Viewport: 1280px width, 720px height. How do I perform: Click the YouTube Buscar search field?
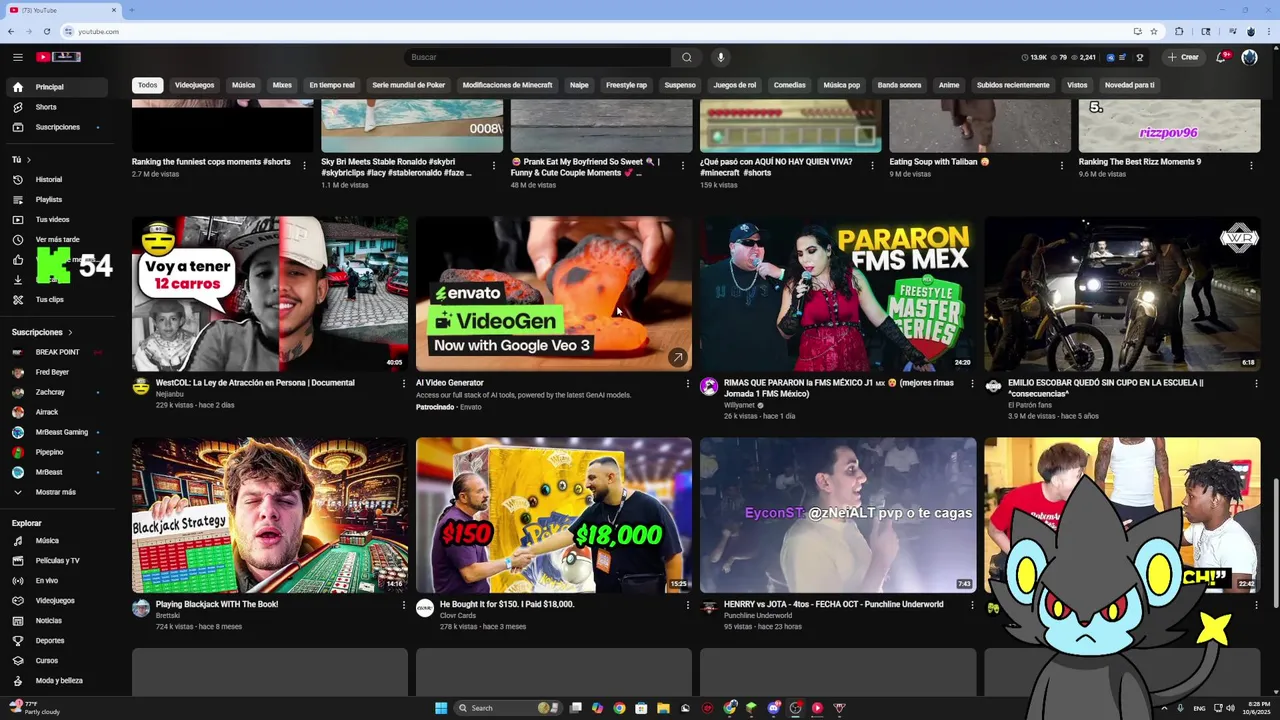pyautogui.click(x=537, y=57)
